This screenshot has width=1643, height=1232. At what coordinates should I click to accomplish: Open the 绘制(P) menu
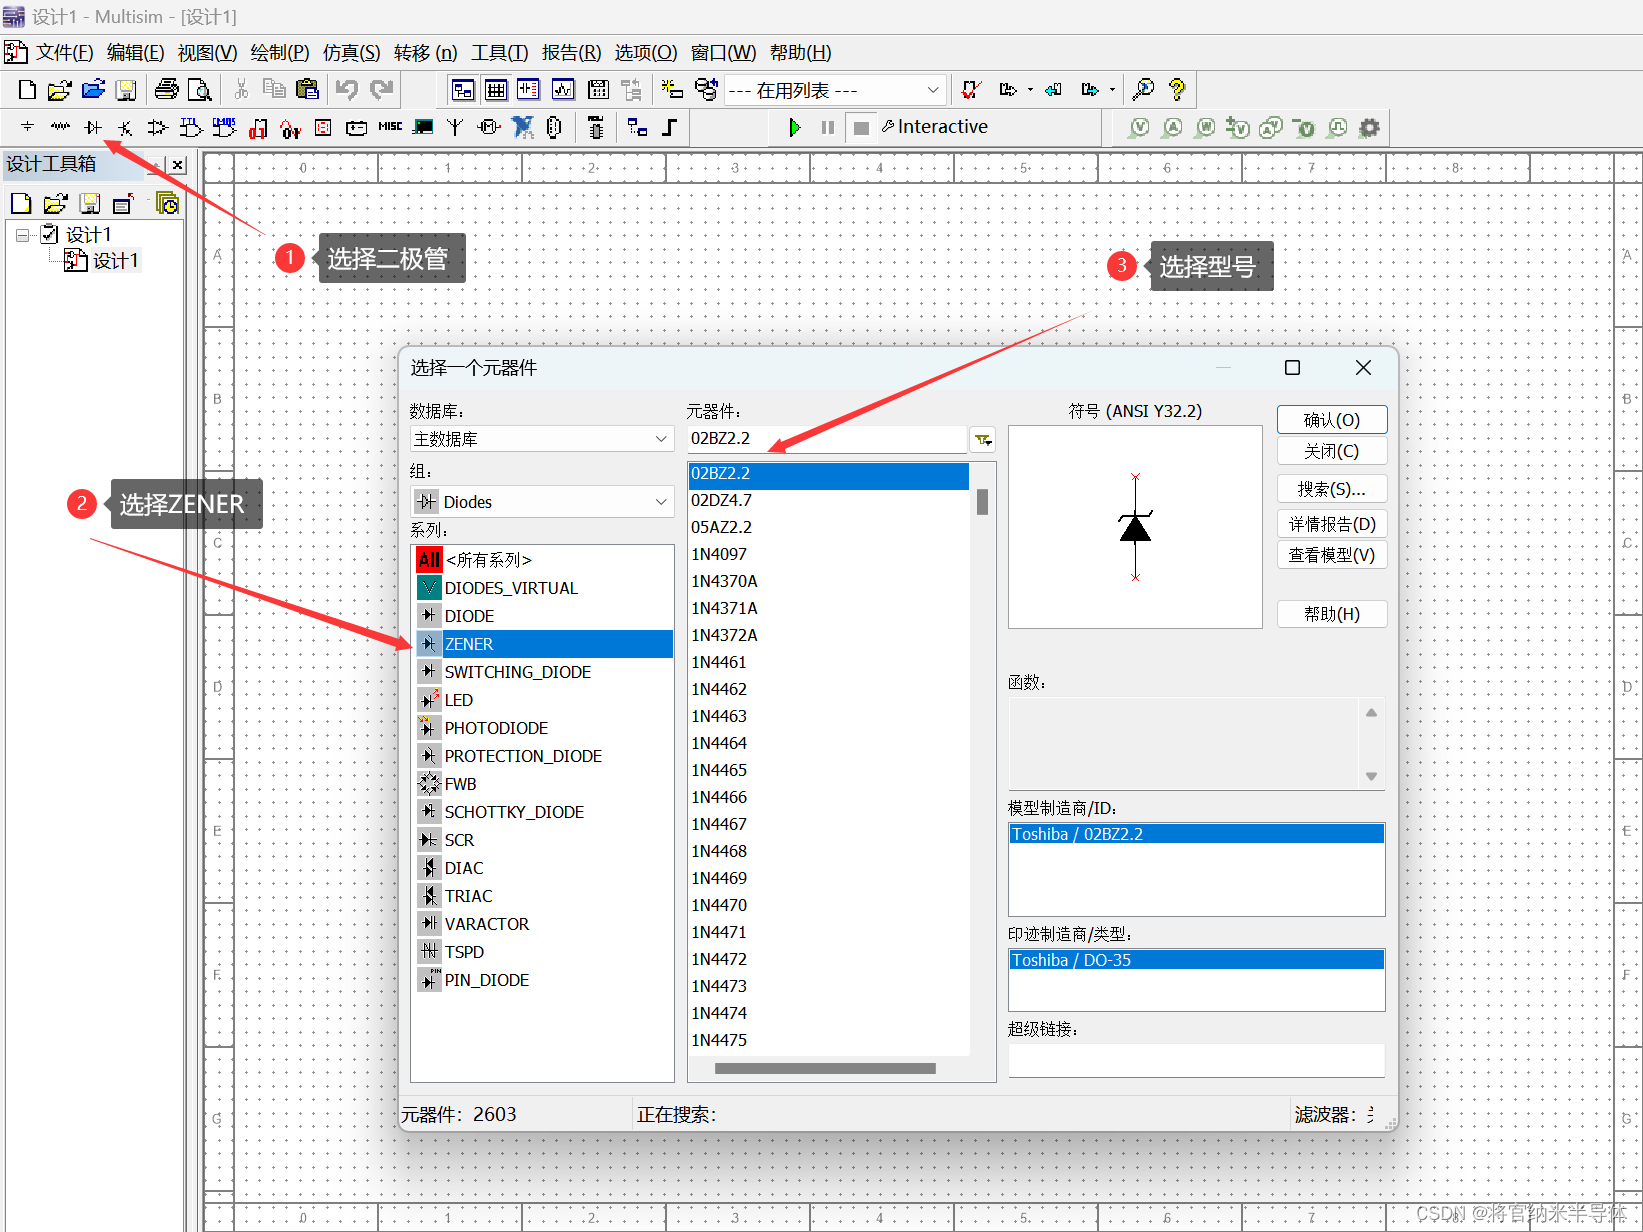coord(279,53)
